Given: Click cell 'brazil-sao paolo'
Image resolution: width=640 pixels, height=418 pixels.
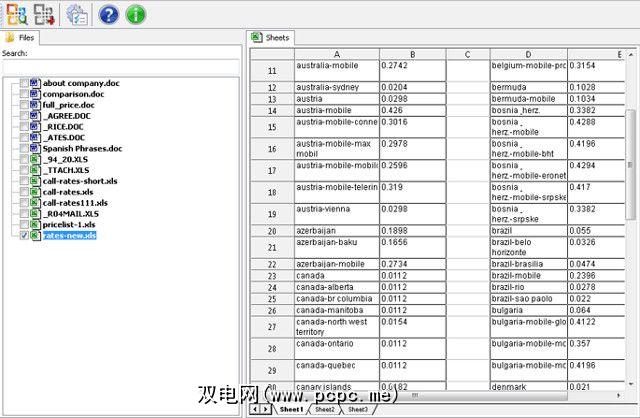Looking at the screenshot, I should coord(529,299).
